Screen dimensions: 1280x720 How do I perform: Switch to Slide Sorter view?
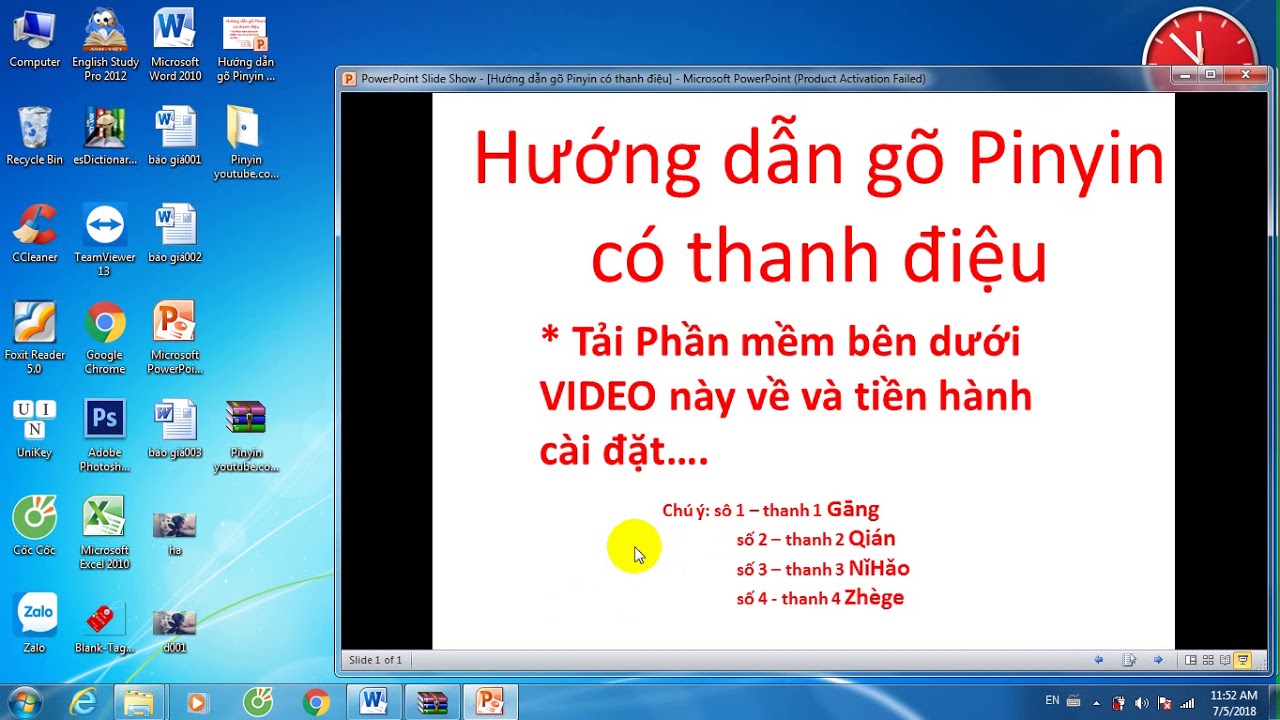click(x=1208, y=660)
